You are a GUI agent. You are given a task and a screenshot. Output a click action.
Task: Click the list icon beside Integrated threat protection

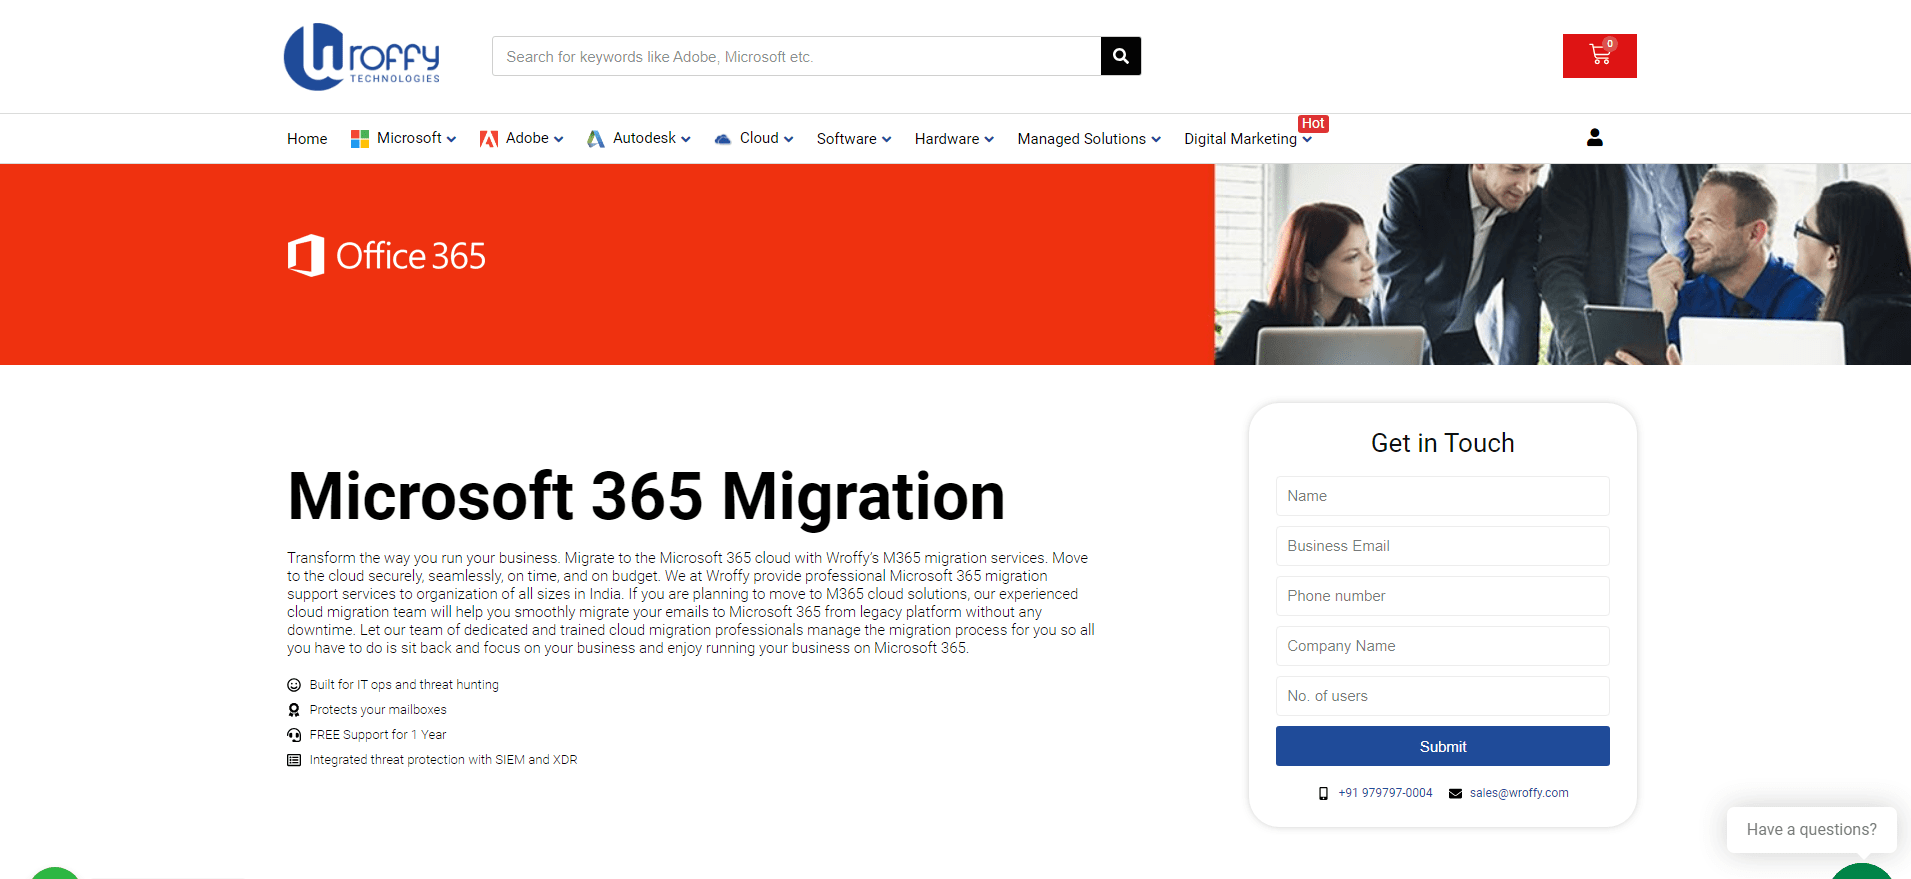294,760
